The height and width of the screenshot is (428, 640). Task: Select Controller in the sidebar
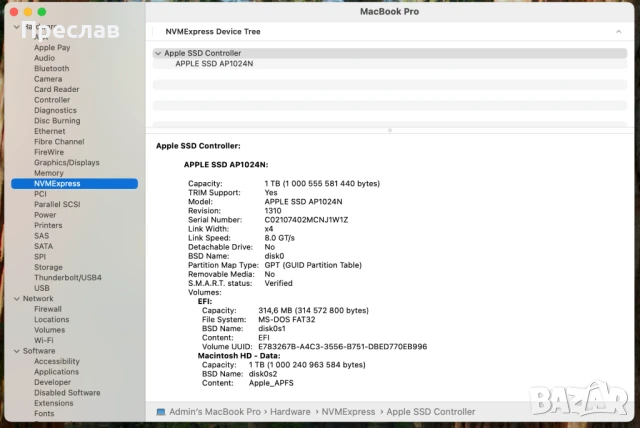(x=52, y=100)
